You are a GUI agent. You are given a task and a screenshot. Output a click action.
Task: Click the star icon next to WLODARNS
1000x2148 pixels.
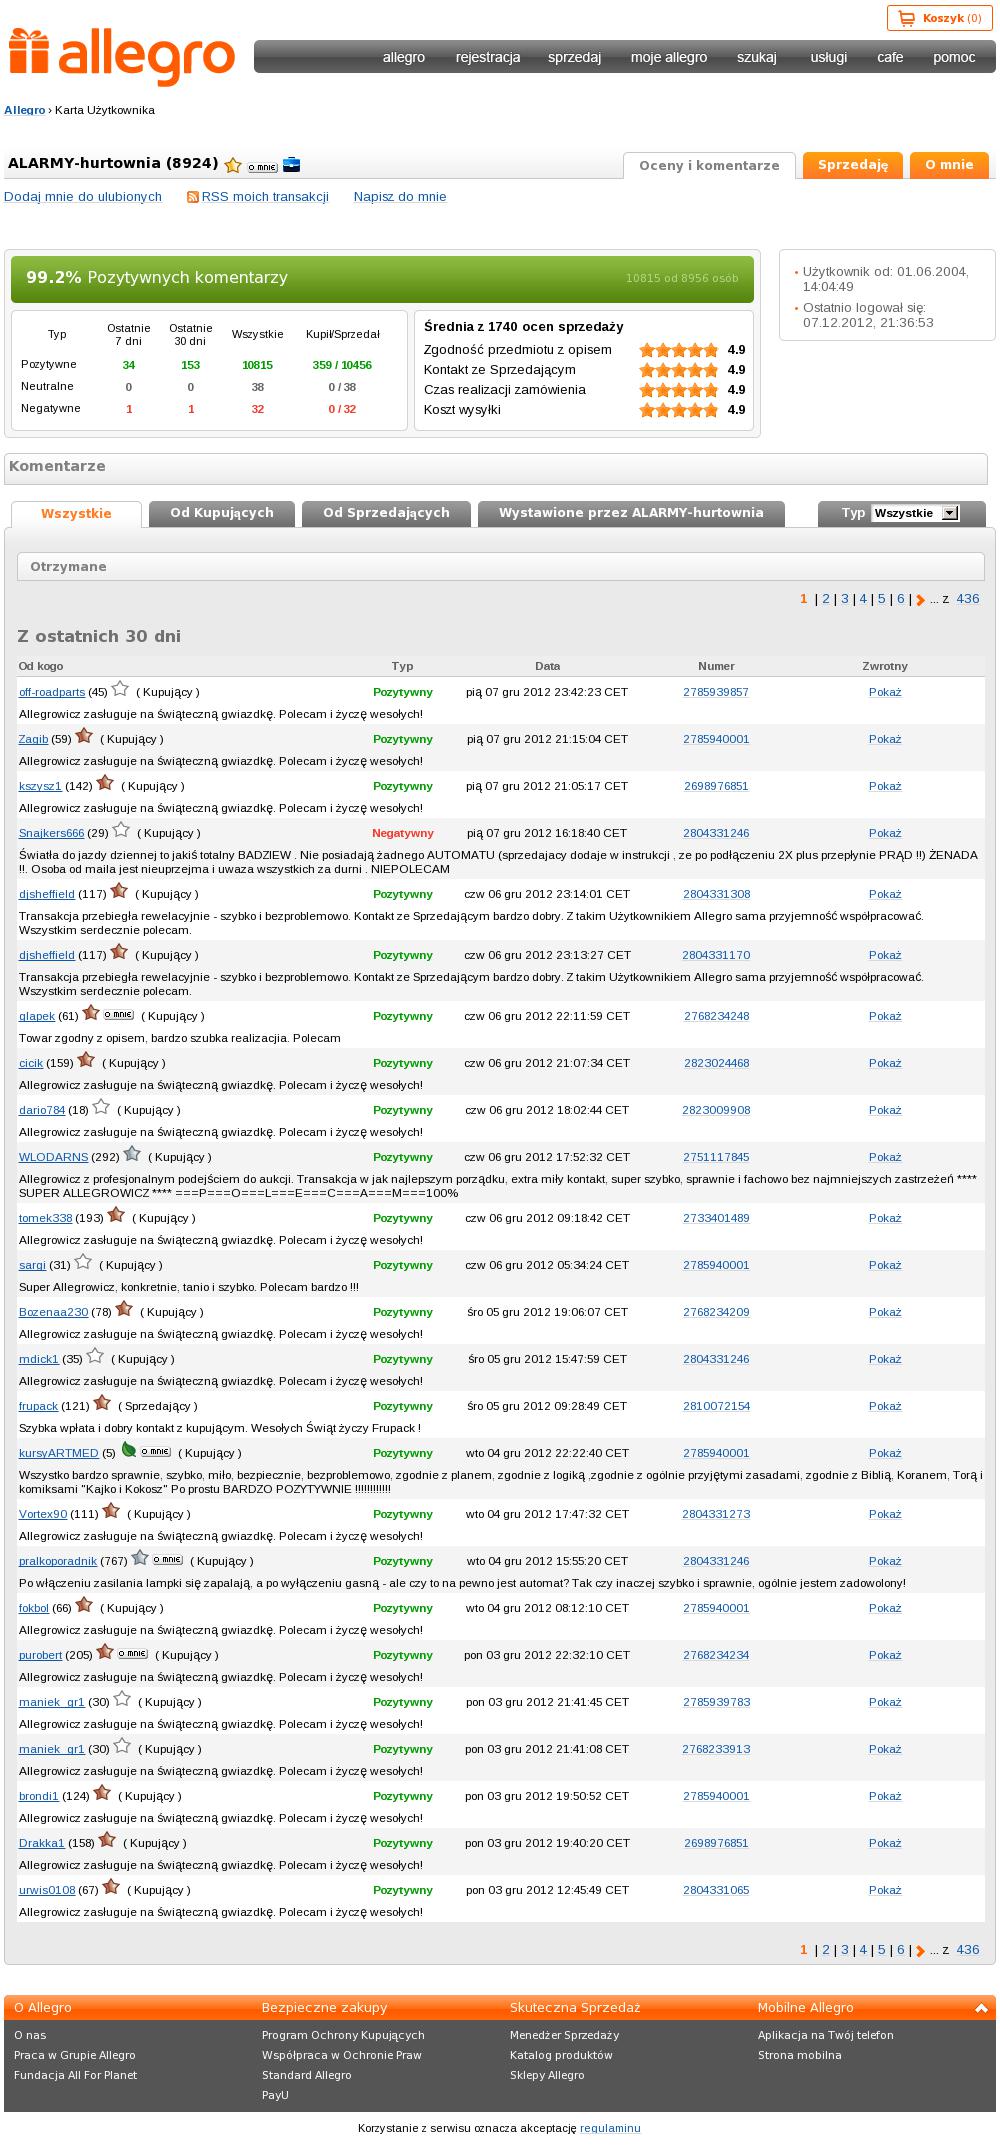[132, 1154]
